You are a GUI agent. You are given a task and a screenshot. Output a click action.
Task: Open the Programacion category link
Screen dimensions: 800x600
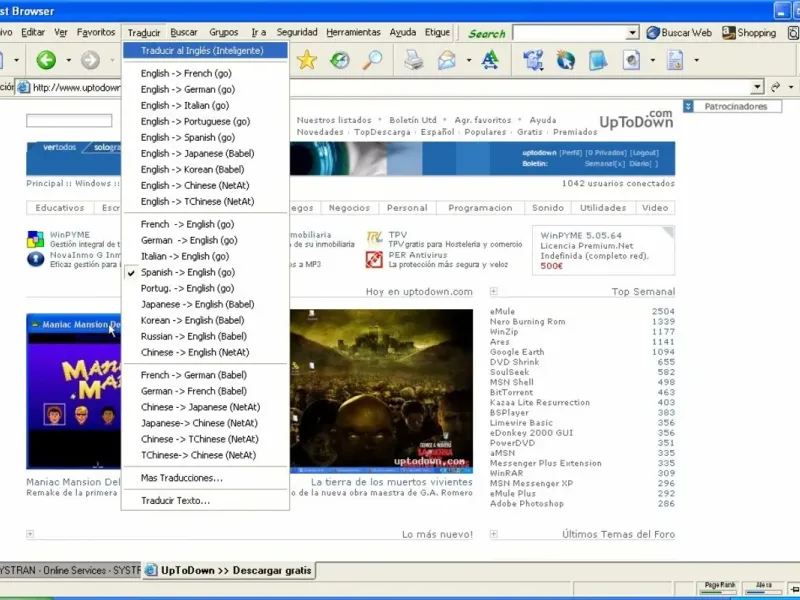480,208
